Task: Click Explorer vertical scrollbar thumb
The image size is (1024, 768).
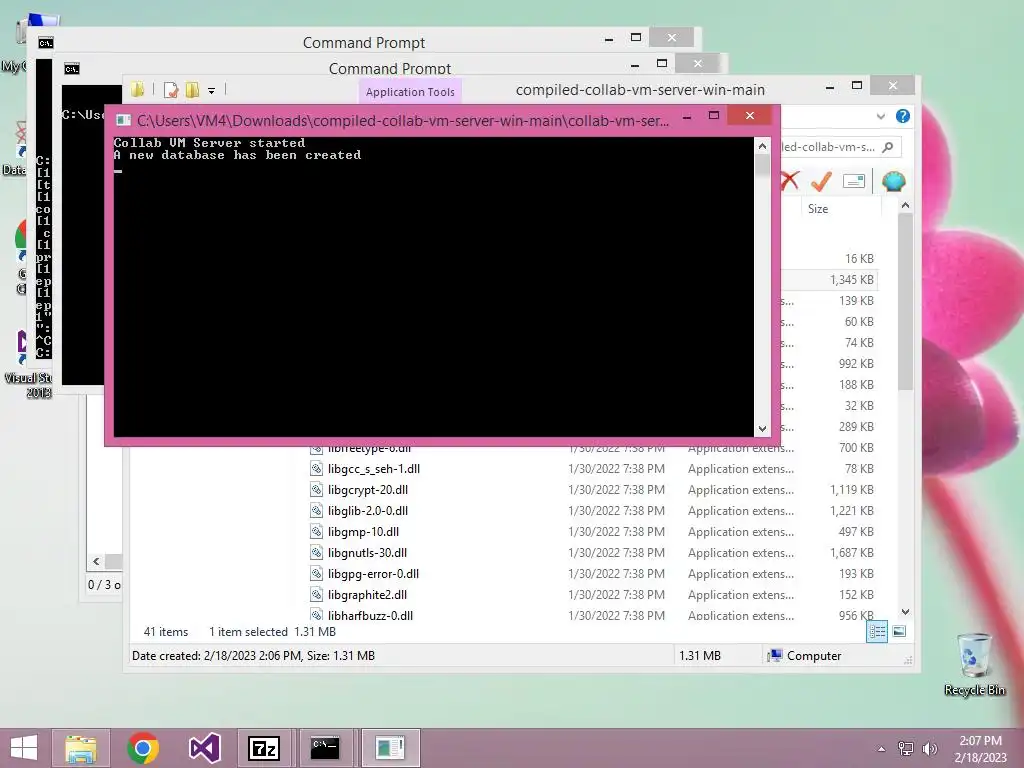Action: [905, 302]
